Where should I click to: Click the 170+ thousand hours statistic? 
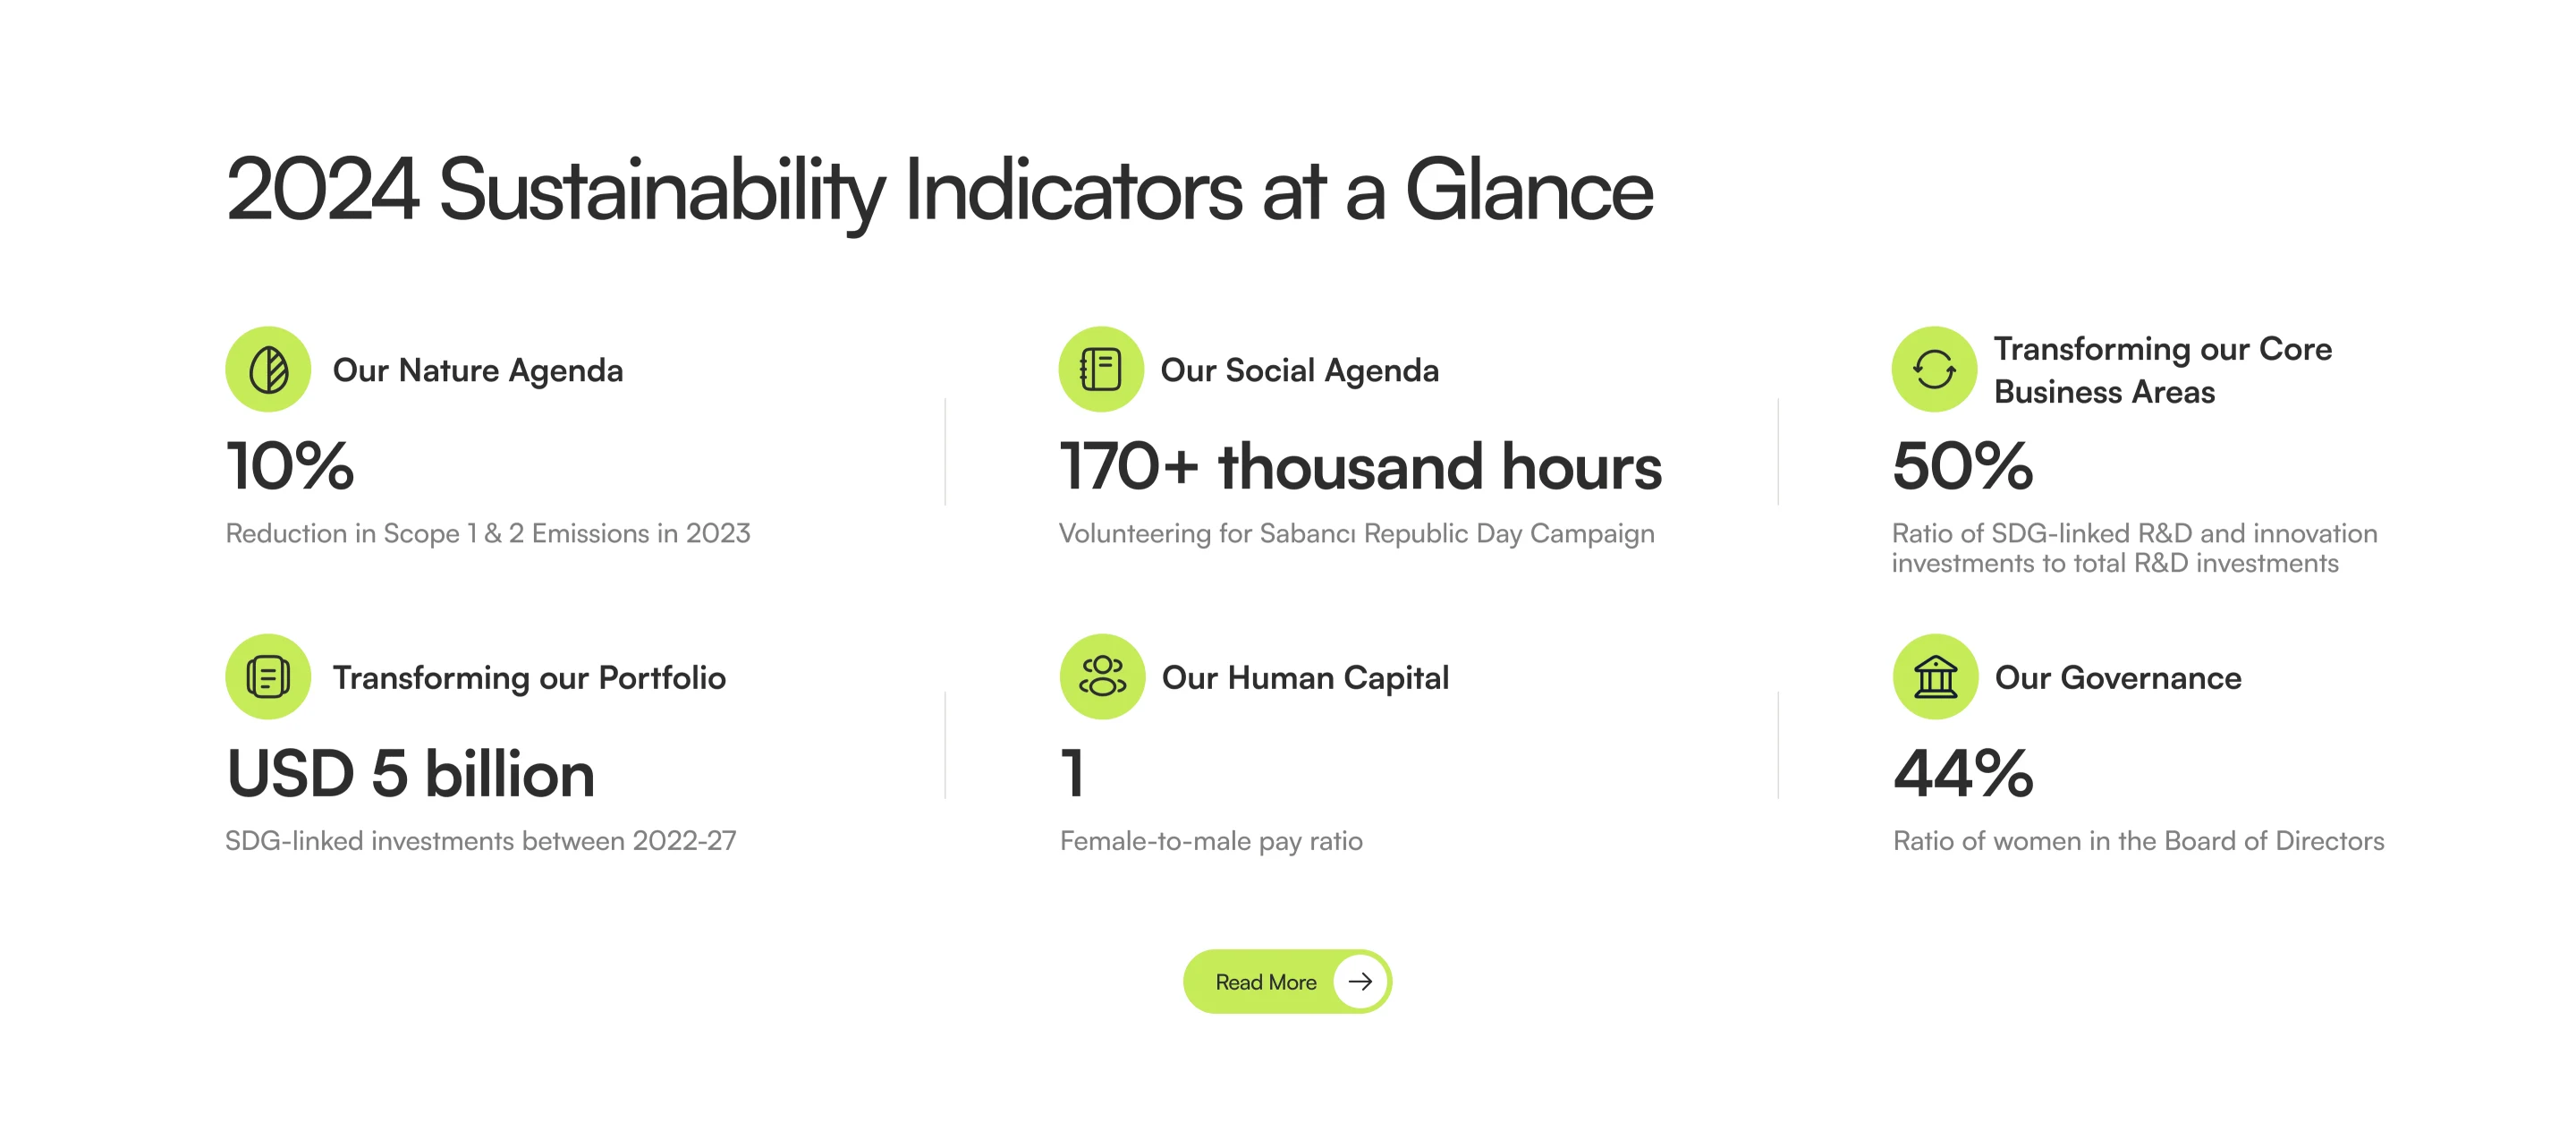point(1360,466)
